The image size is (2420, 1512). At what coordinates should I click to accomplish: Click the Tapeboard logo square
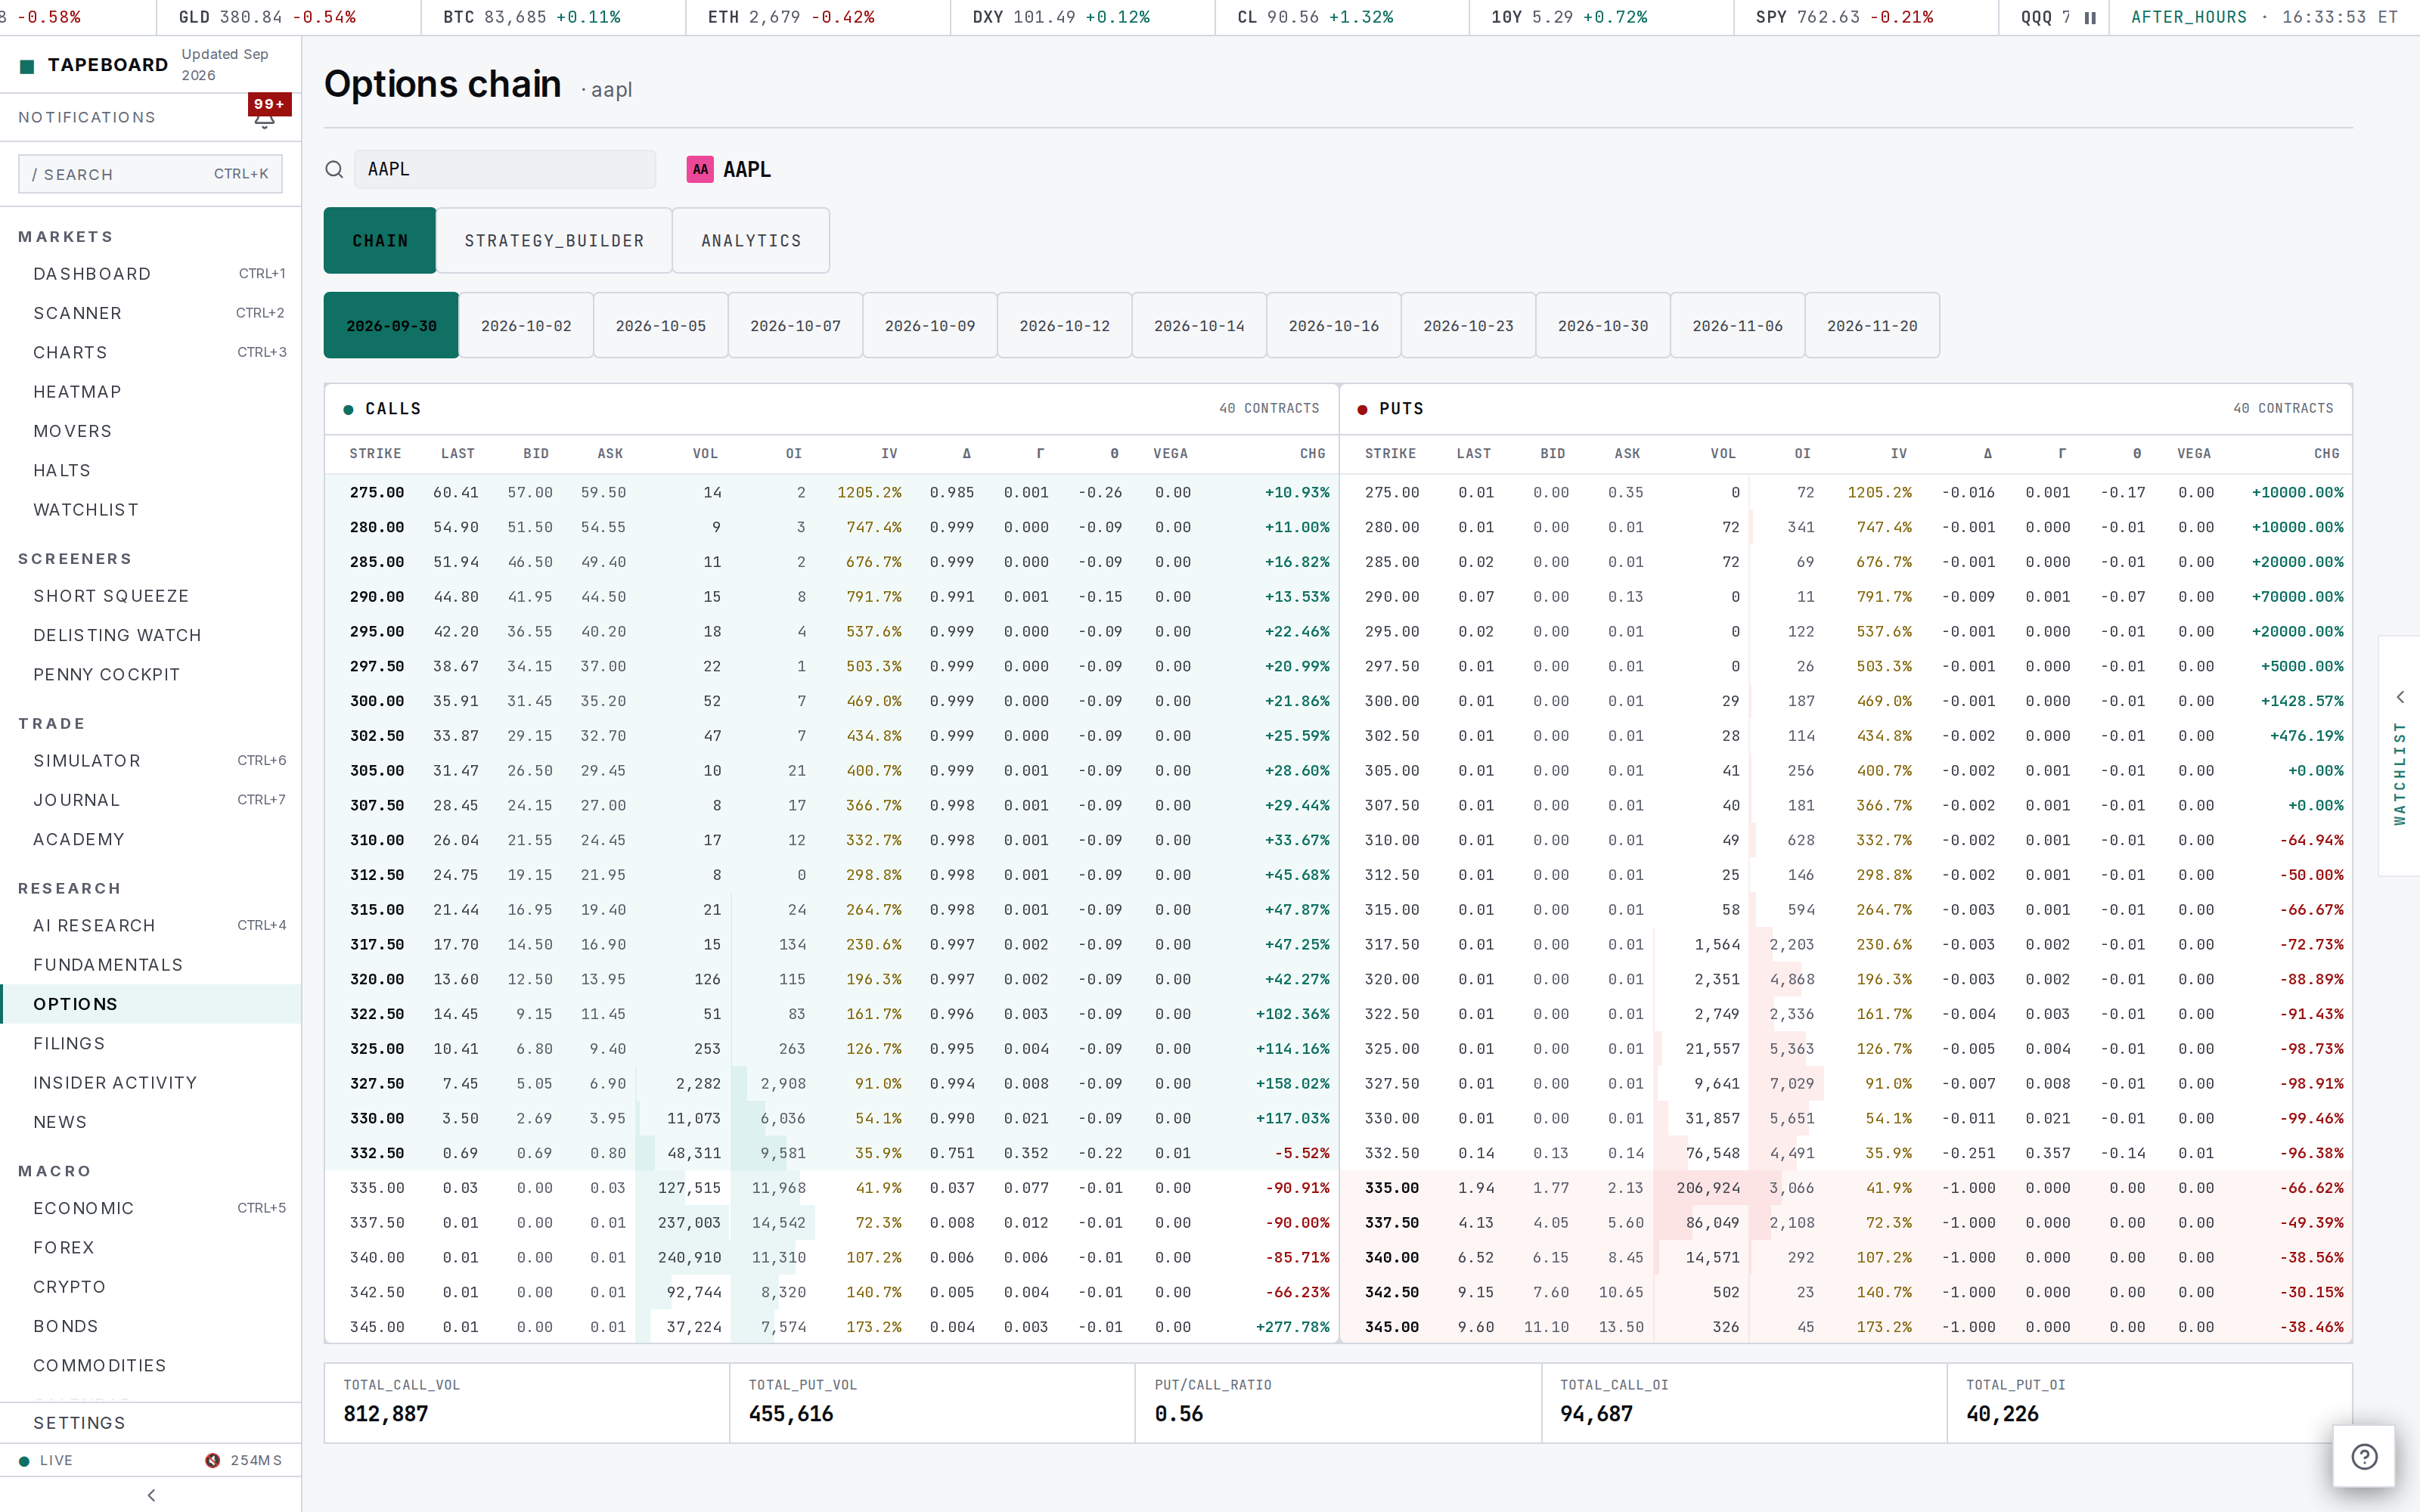coord(27,66)
